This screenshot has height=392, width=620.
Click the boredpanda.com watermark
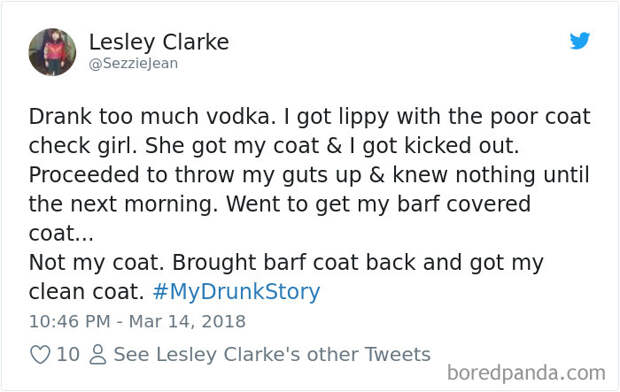tap(526, 373)
